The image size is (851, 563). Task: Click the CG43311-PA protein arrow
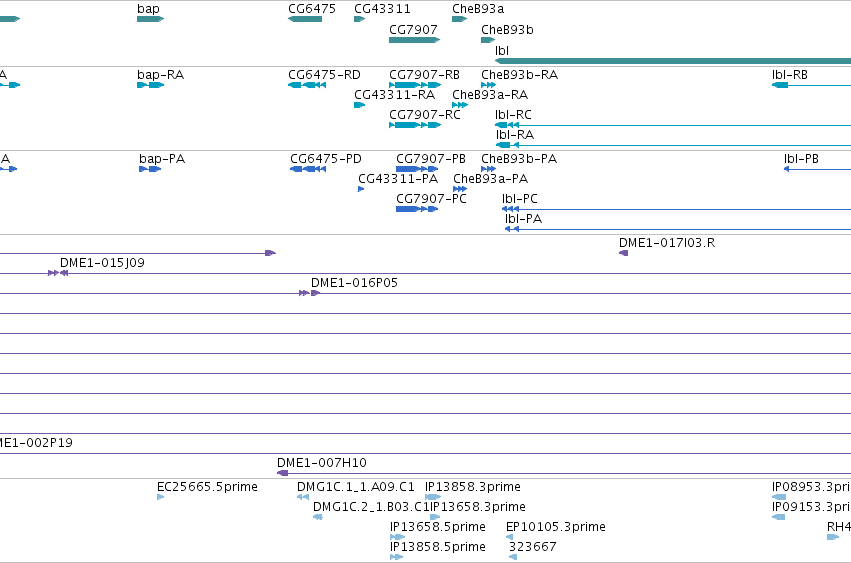(x=361, y=189)
